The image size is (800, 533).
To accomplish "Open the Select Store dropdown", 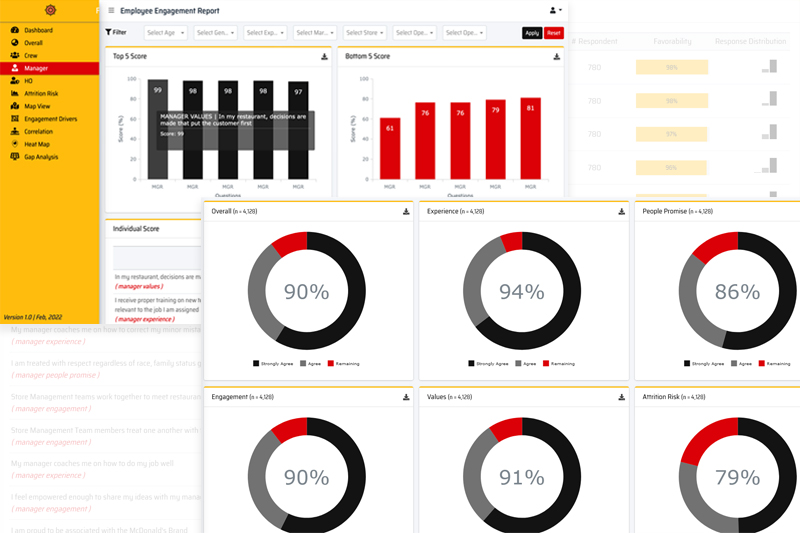I will pos(365,33).
